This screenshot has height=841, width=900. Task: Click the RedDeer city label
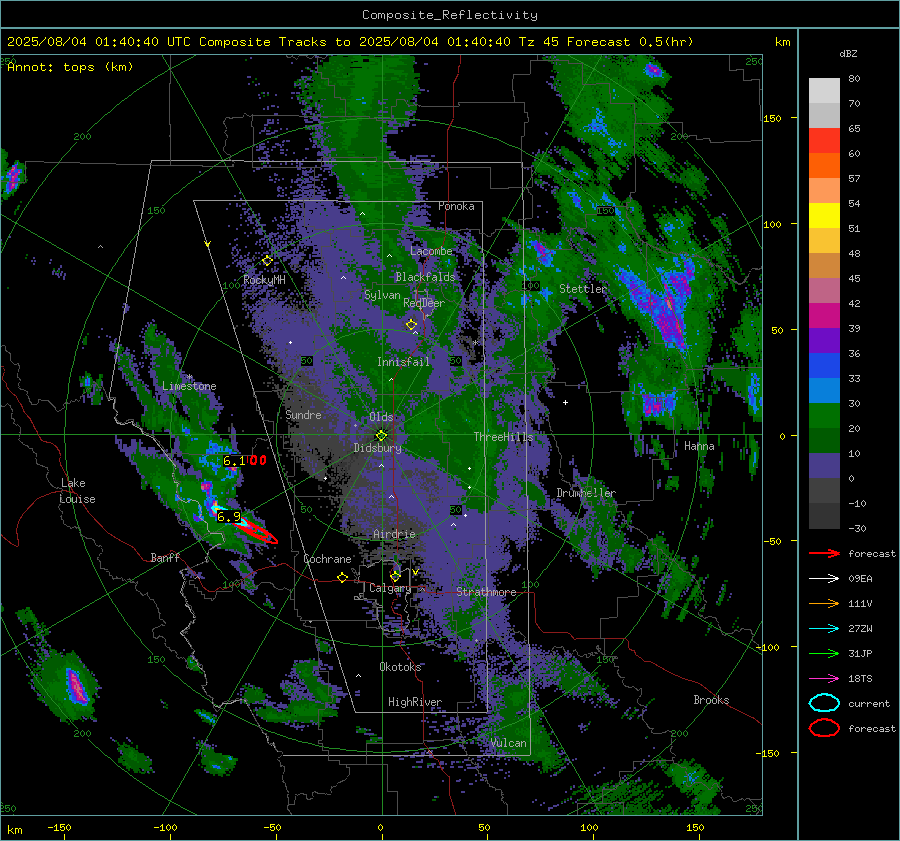tap(424, 303)
